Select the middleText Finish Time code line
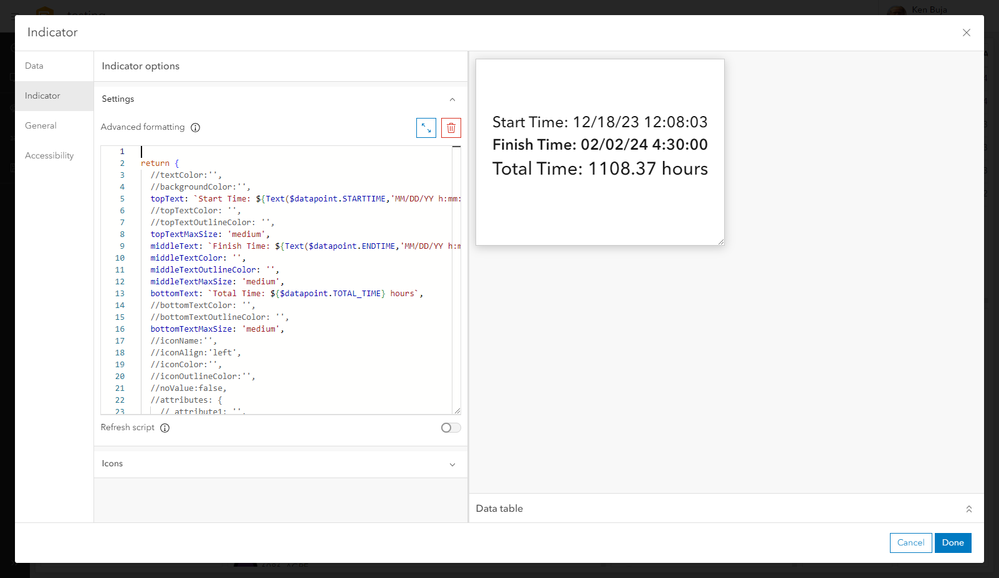The height and width of the screenshot is (578, 999). coord(305,246)
